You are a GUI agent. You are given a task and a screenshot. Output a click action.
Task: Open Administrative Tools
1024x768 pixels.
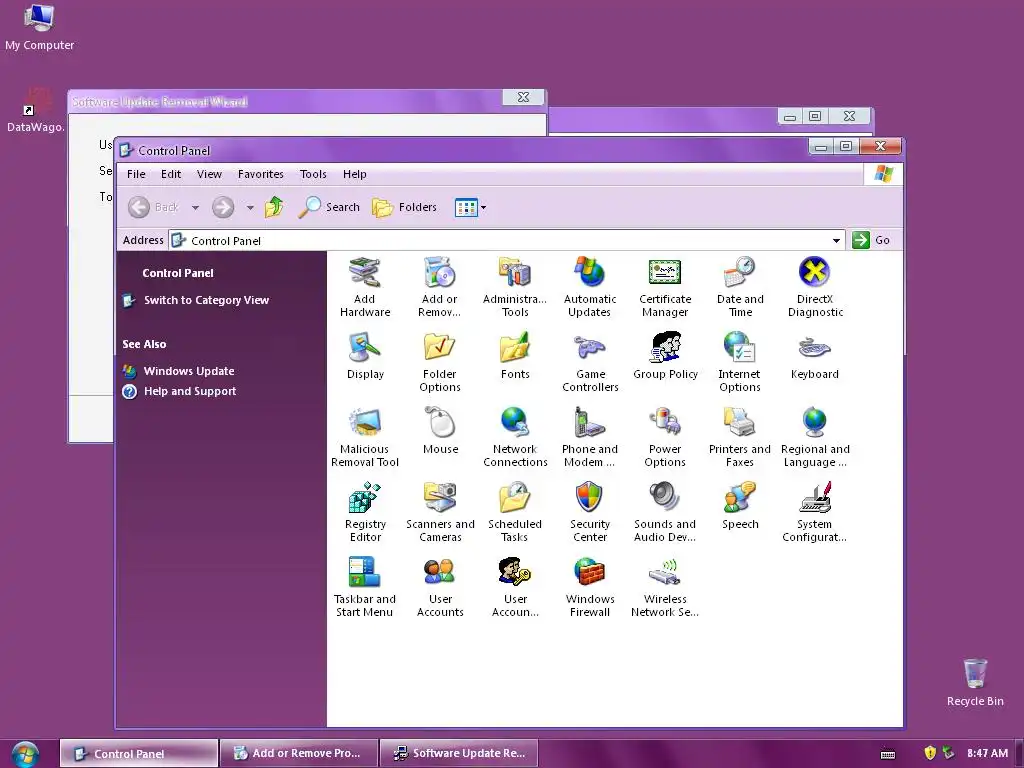point(515,287)
